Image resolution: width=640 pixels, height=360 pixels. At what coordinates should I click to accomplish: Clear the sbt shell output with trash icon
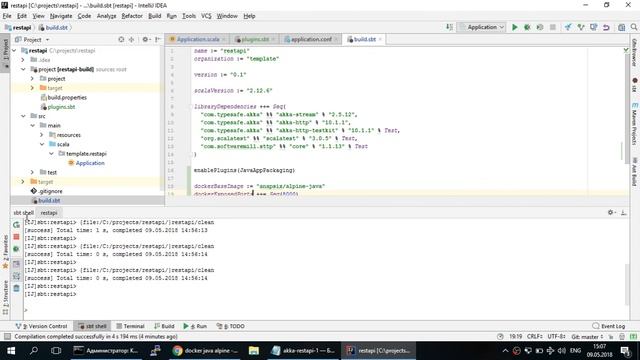click(x=16, y=288)
